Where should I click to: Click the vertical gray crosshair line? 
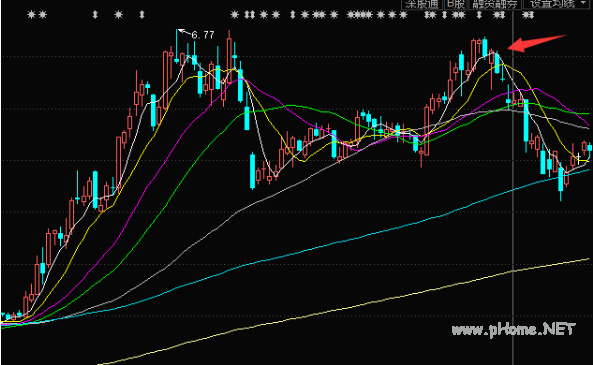(513, 189)
